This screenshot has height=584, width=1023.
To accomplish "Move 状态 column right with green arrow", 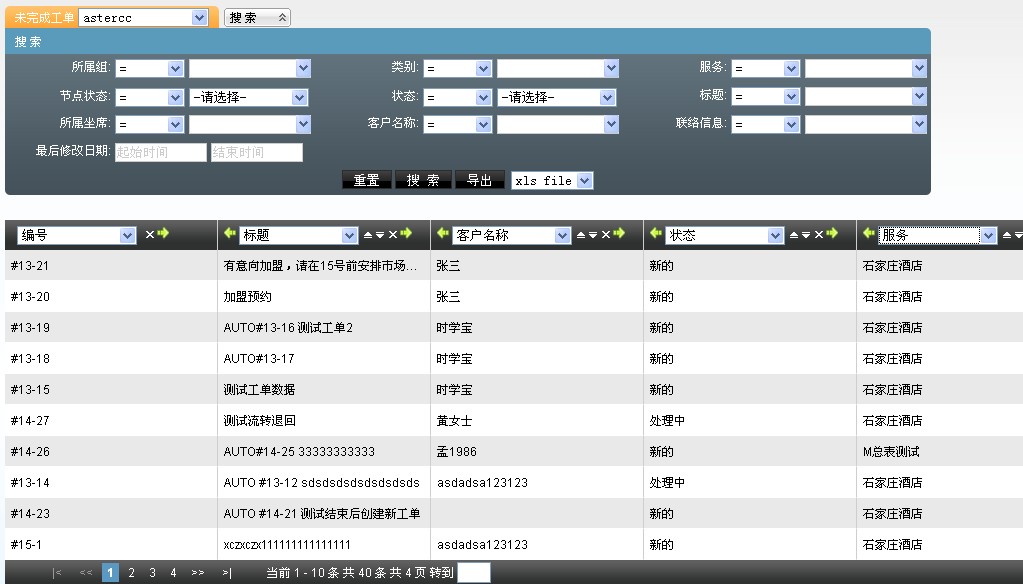I will click(832, 234).
